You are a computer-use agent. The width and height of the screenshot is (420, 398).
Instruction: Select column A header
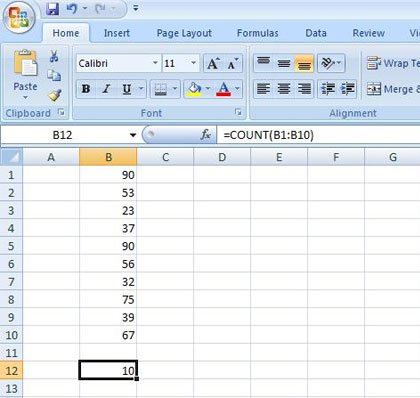pos(51,157)
